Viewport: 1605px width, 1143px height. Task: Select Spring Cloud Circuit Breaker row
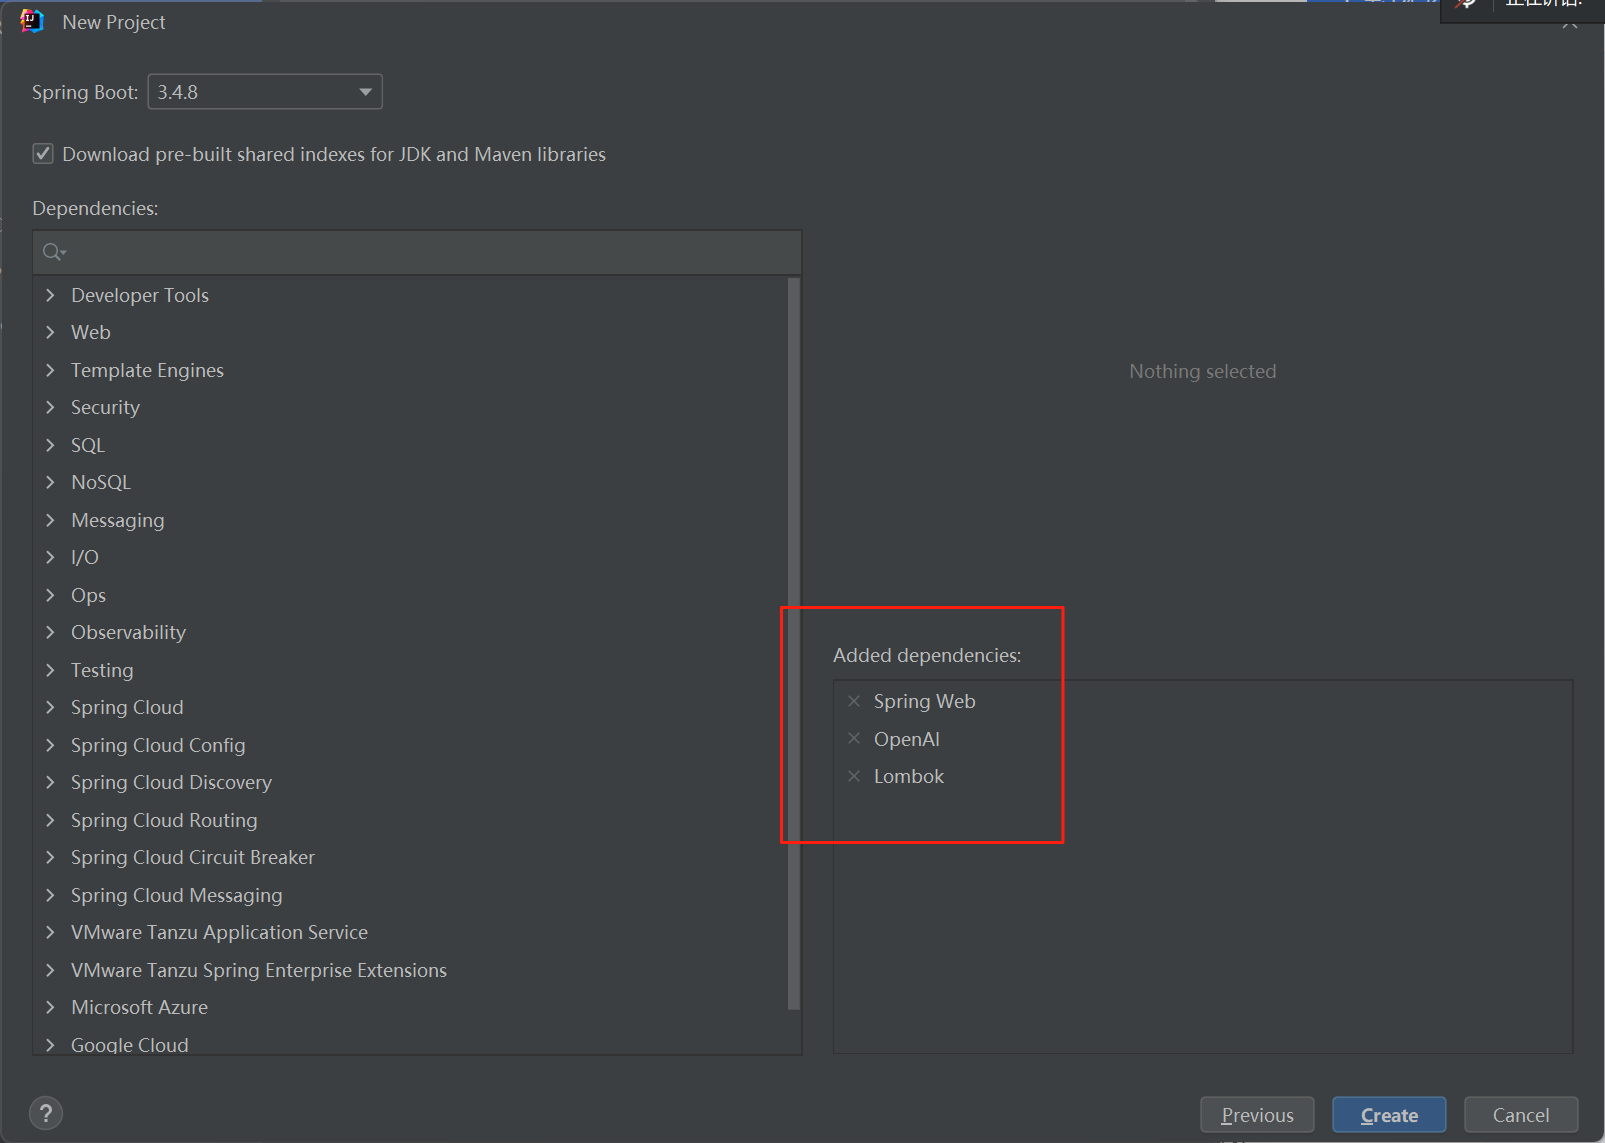pos(411,857)
